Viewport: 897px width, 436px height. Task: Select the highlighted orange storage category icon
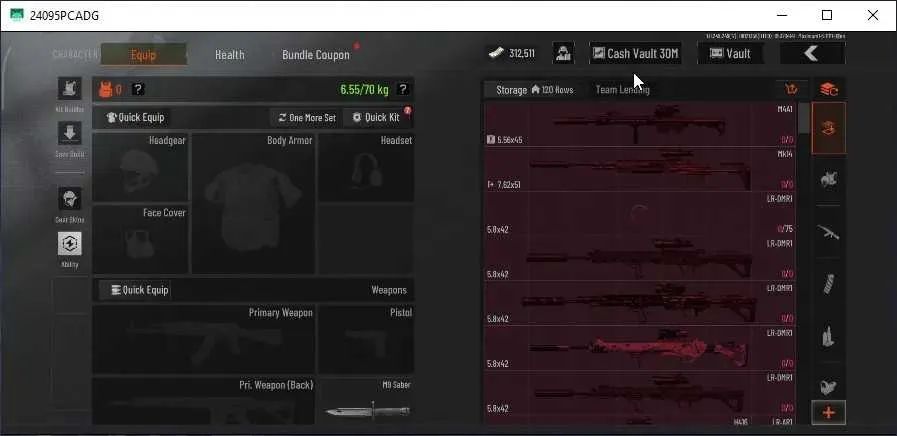pos(828,129)
